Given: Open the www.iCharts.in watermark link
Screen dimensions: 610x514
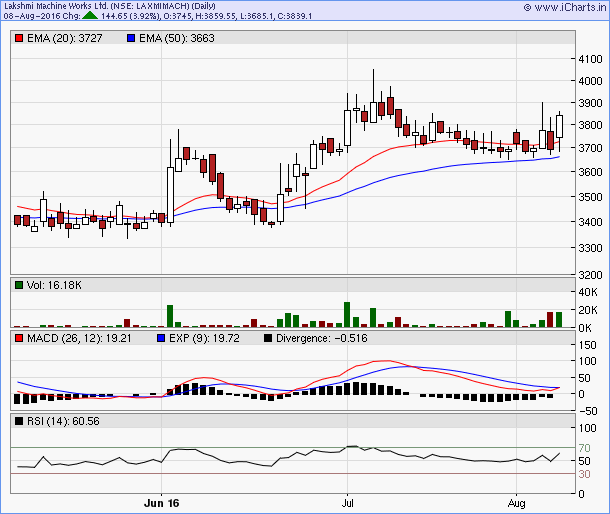Looking at the screenshot, I should pos(565,7).
